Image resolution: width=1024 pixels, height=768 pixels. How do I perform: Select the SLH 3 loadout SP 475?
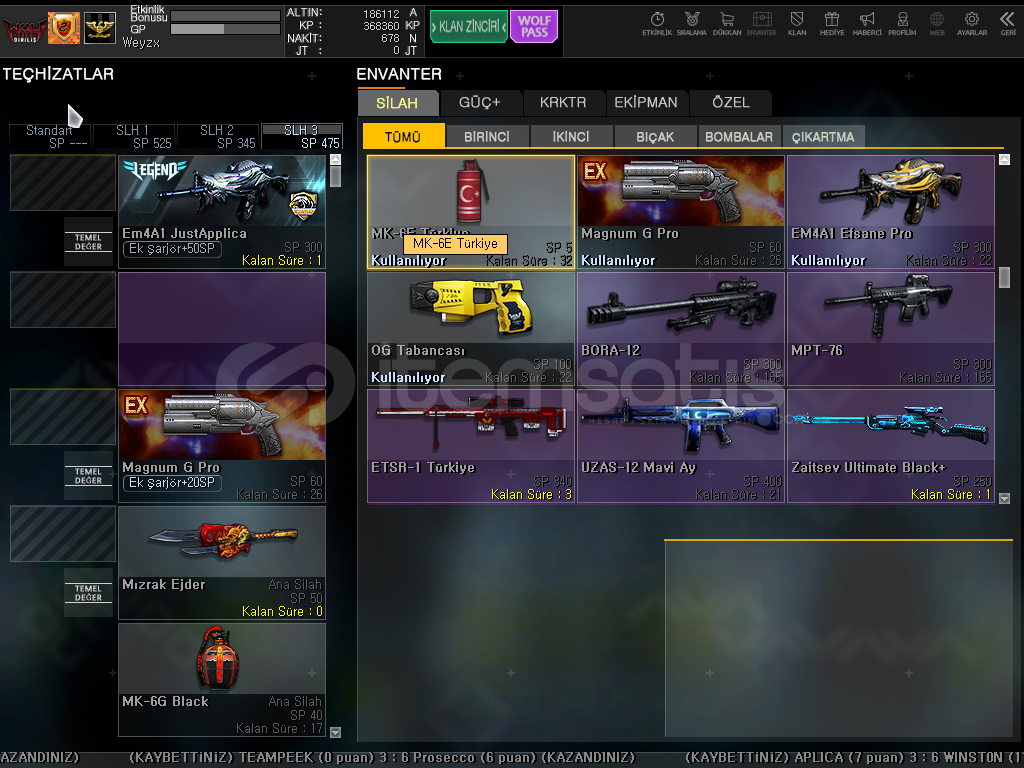pos(302,136)
